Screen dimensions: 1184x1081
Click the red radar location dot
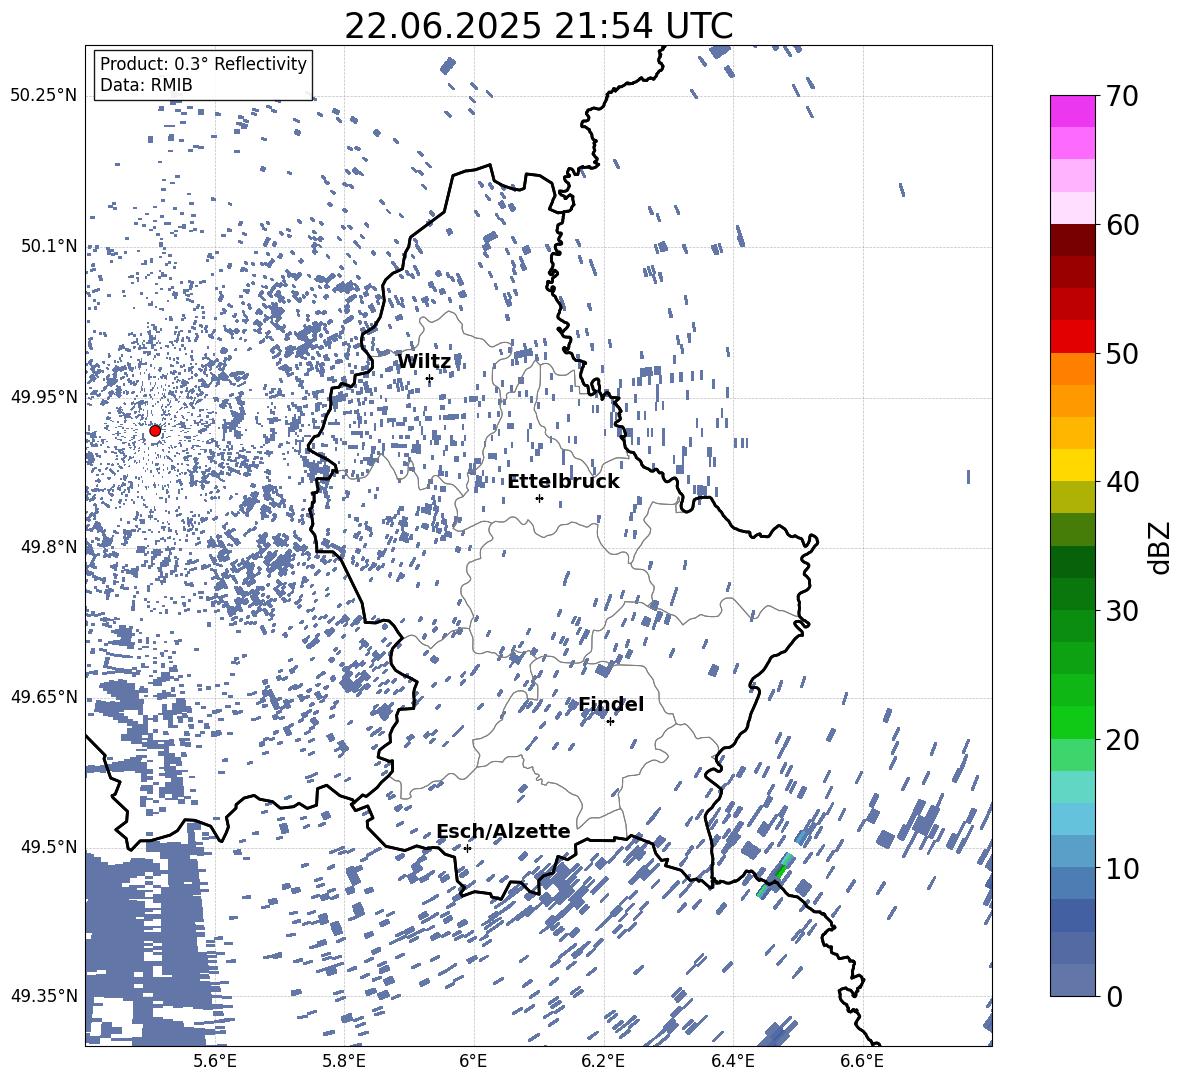[155, 431]
